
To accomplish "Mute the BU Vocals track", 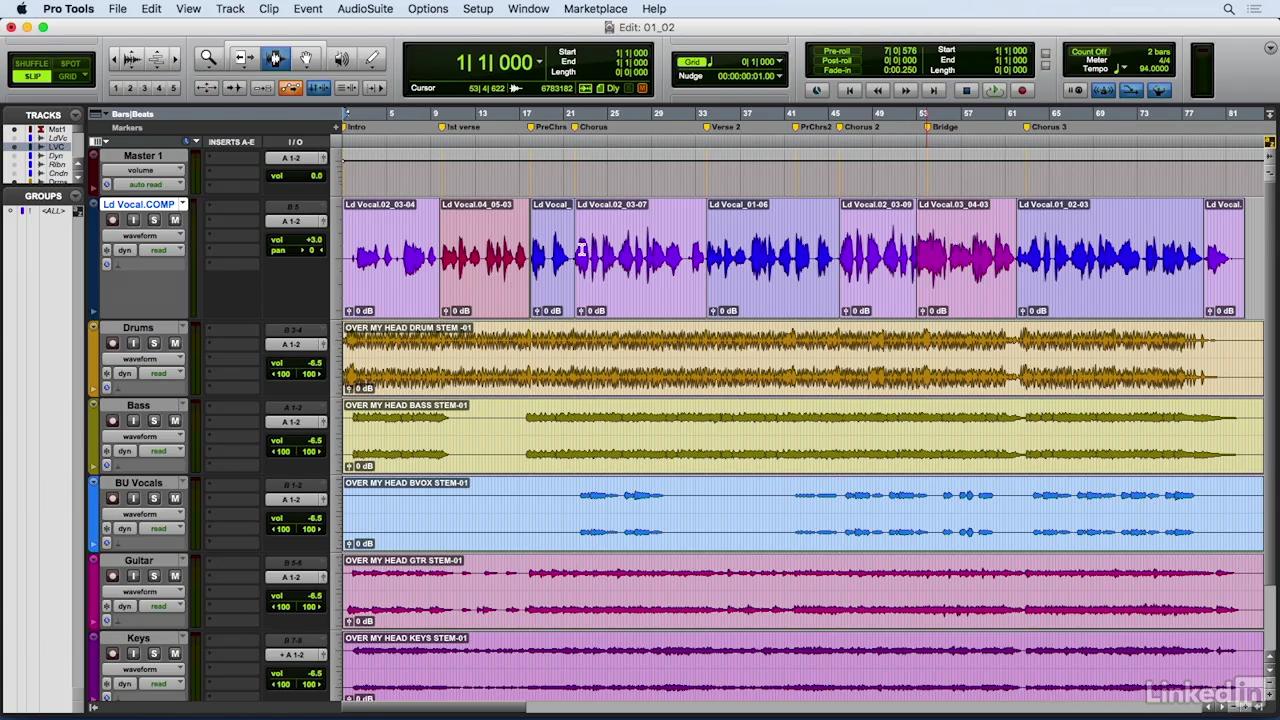I will pos(174,498).
